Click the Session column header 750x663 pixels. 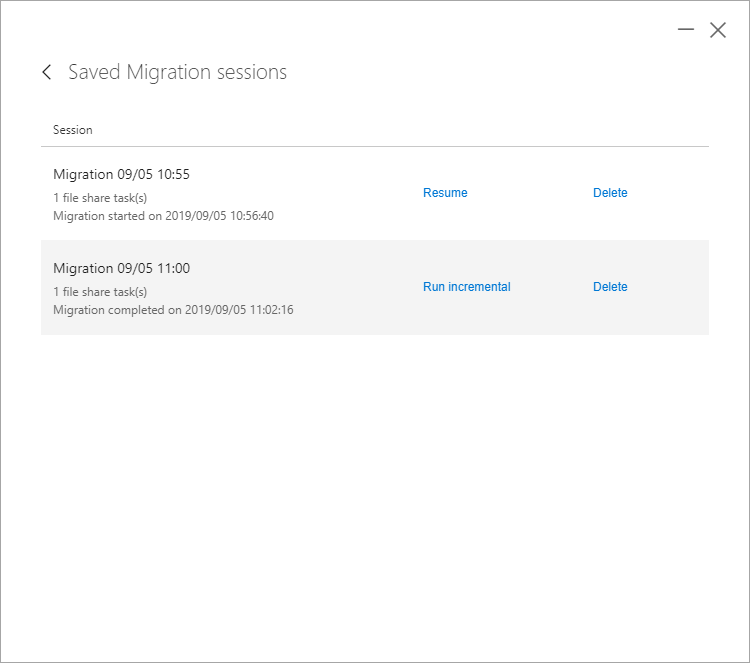point(73,130)
